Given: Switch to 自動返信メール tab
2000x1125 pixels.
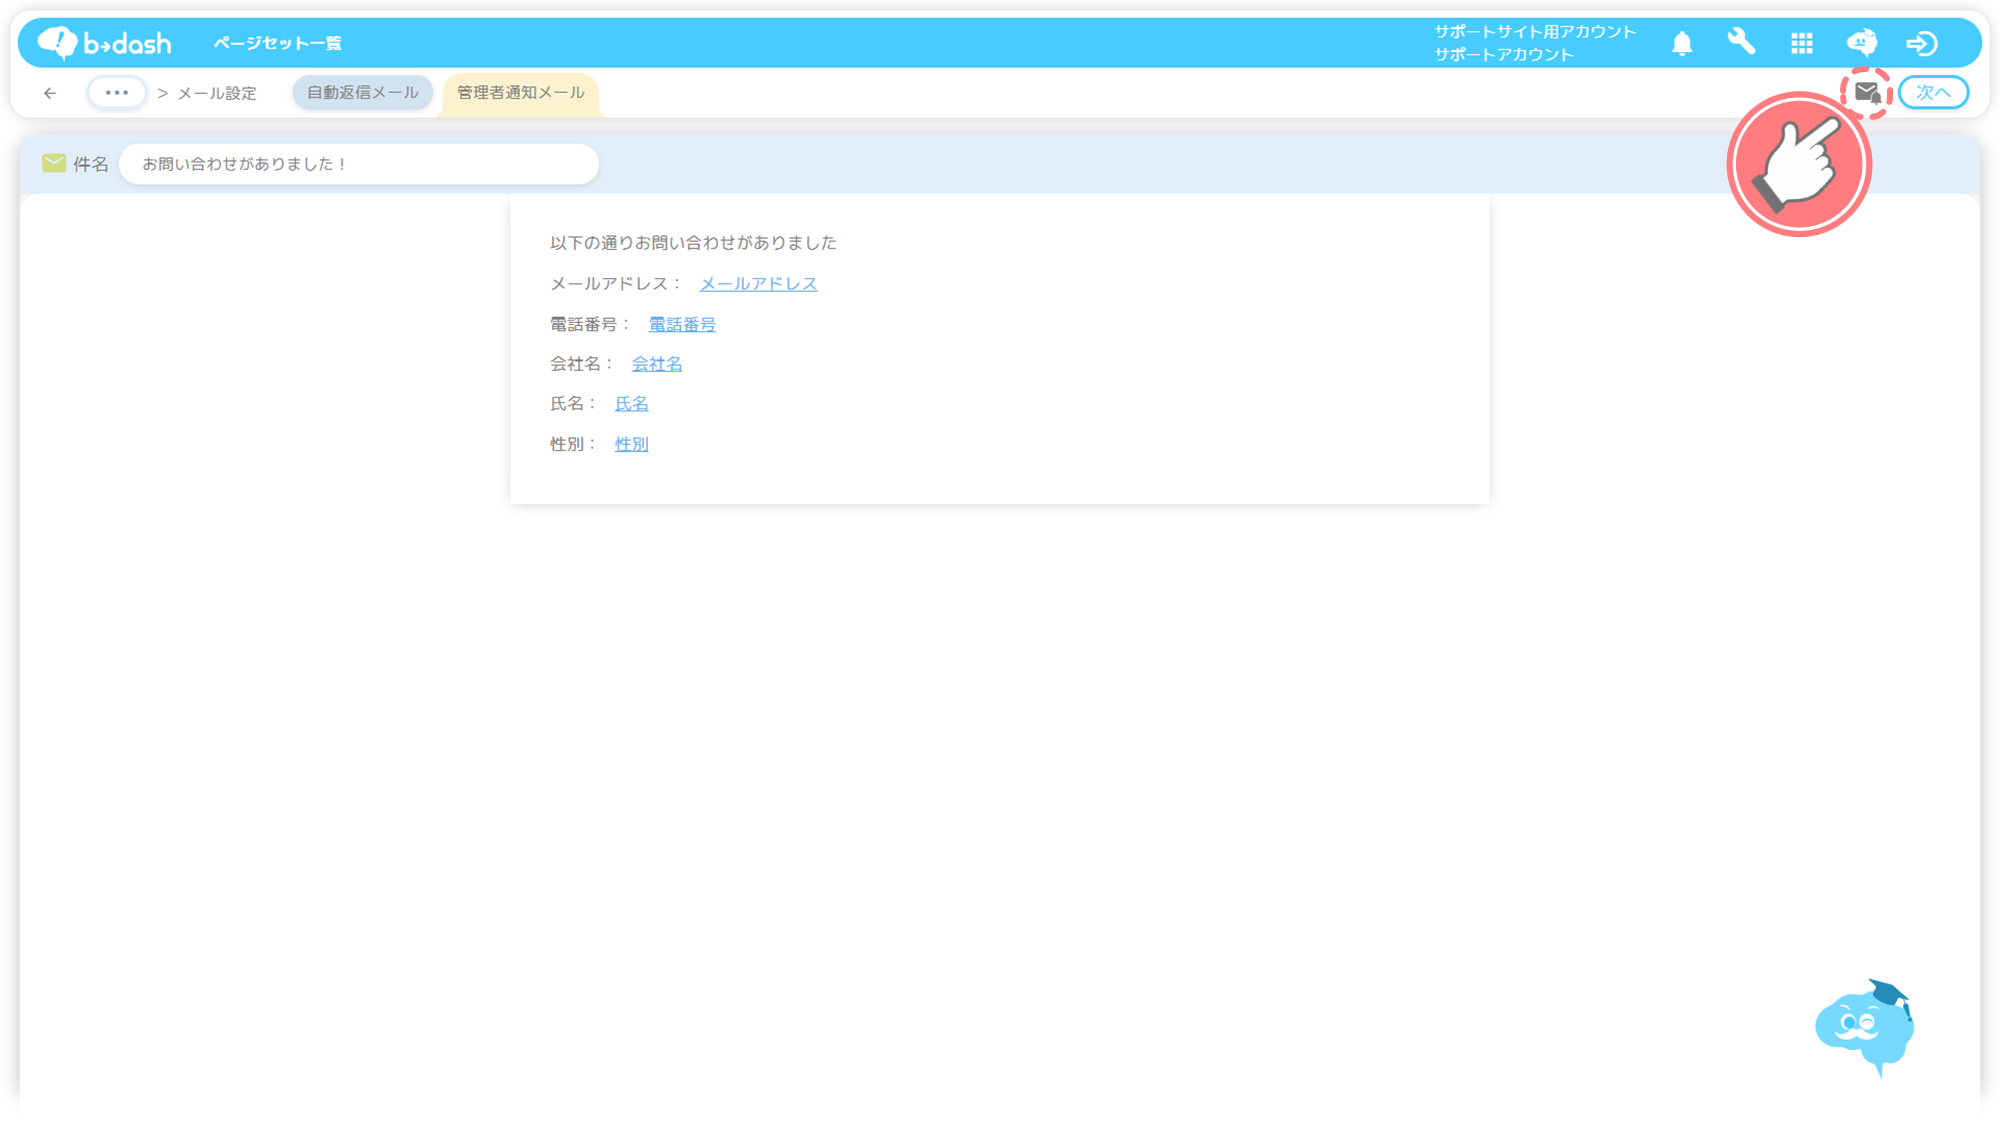Looking at the screenshot, I should tap(362, 93).
